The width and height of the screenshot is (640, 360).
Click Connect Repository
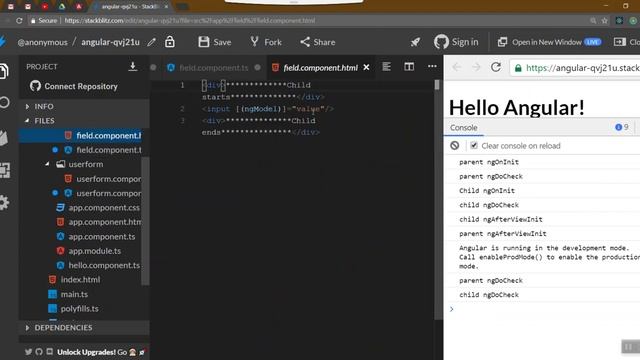74,86
